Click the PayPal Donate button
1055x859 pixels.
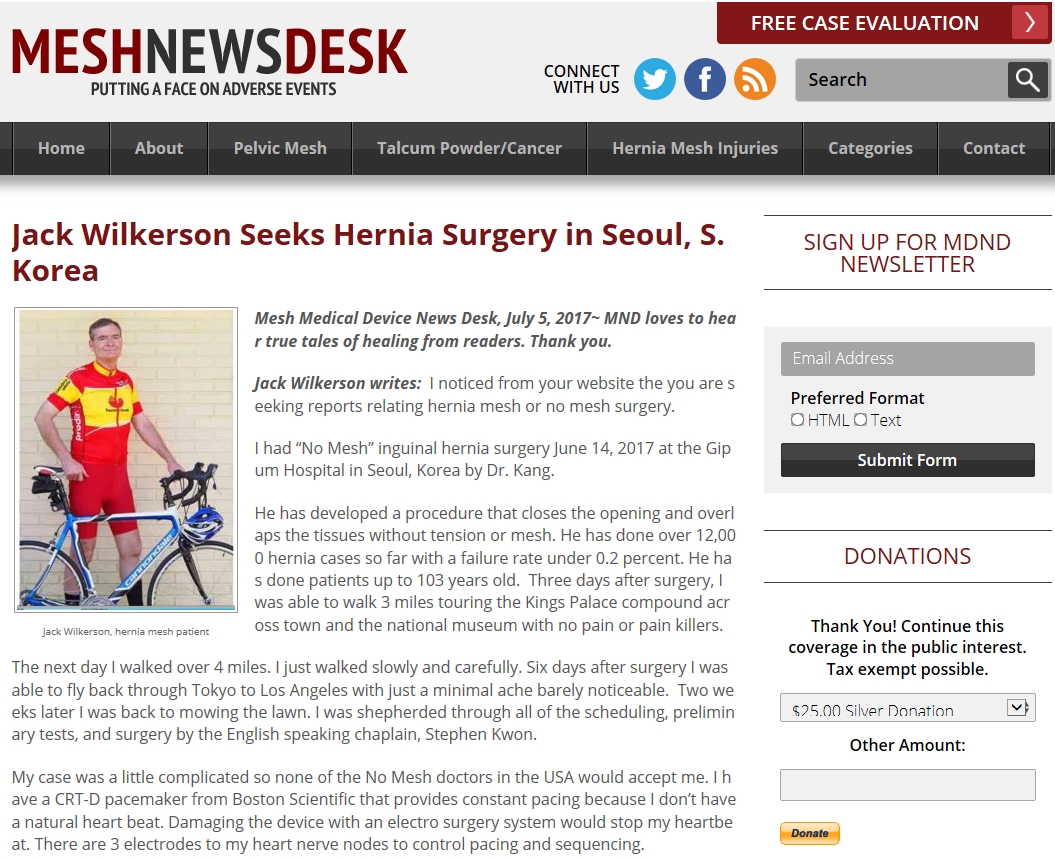[810, 833]
